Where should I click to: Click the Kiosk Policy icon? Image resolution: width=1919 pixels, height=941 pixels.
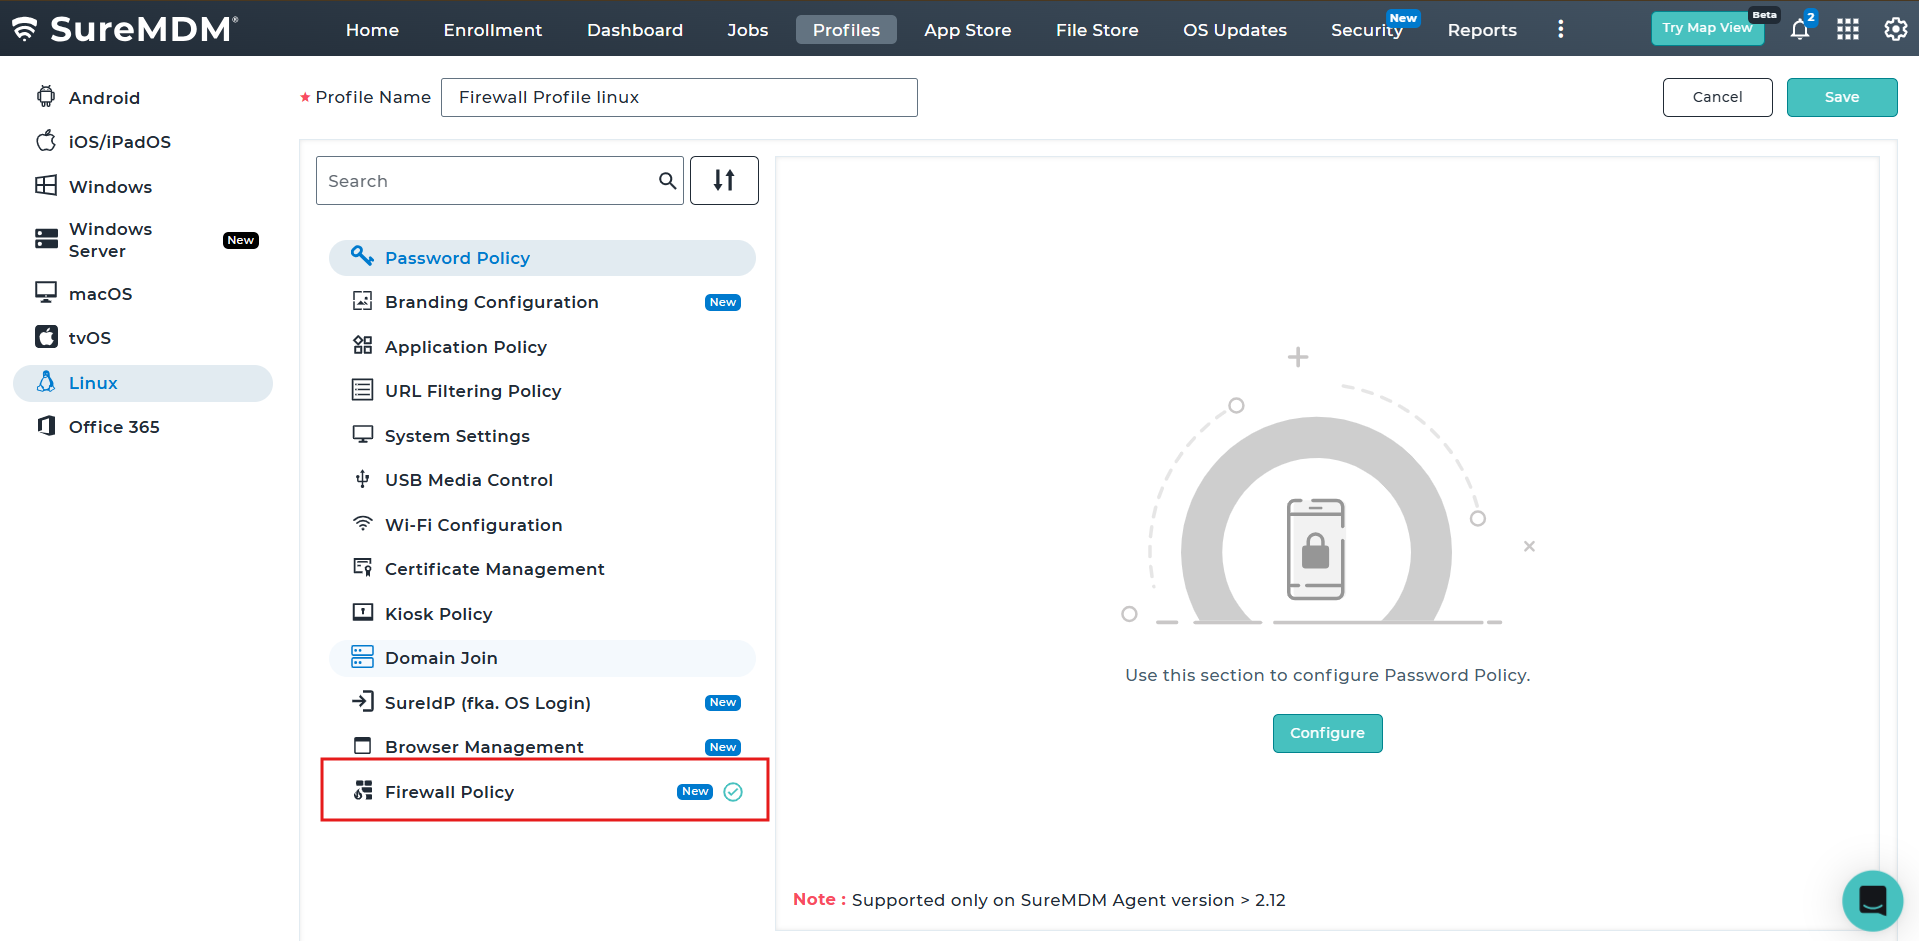362,613
